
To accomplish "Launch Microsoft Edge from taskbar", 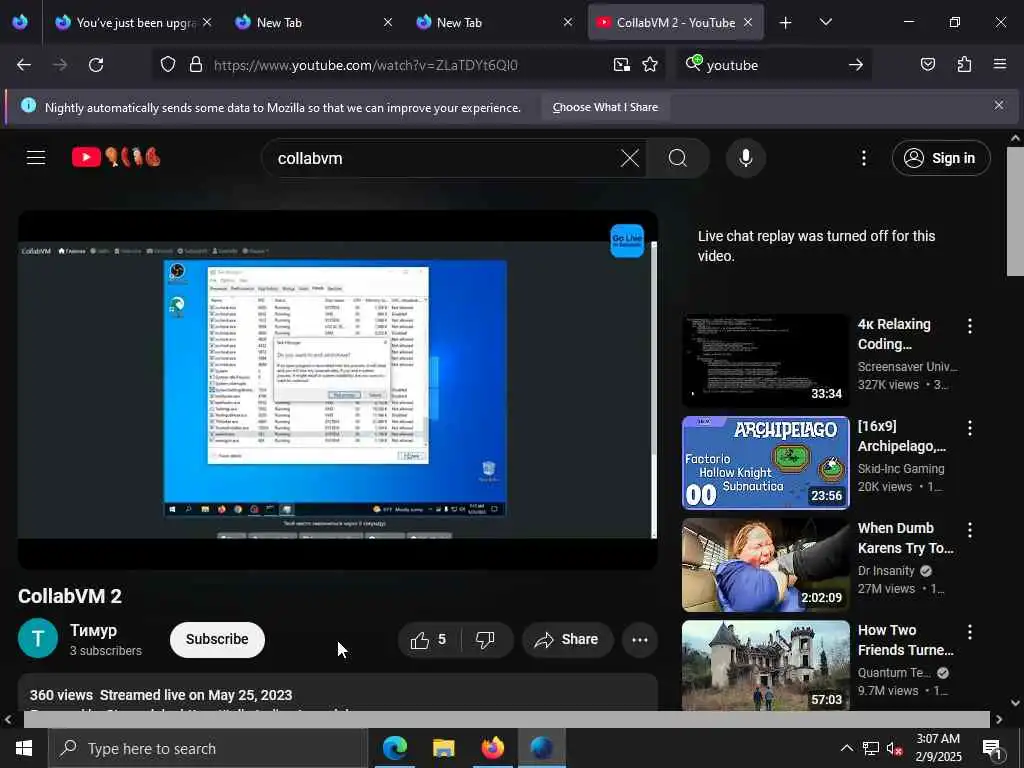I will 394,748.
